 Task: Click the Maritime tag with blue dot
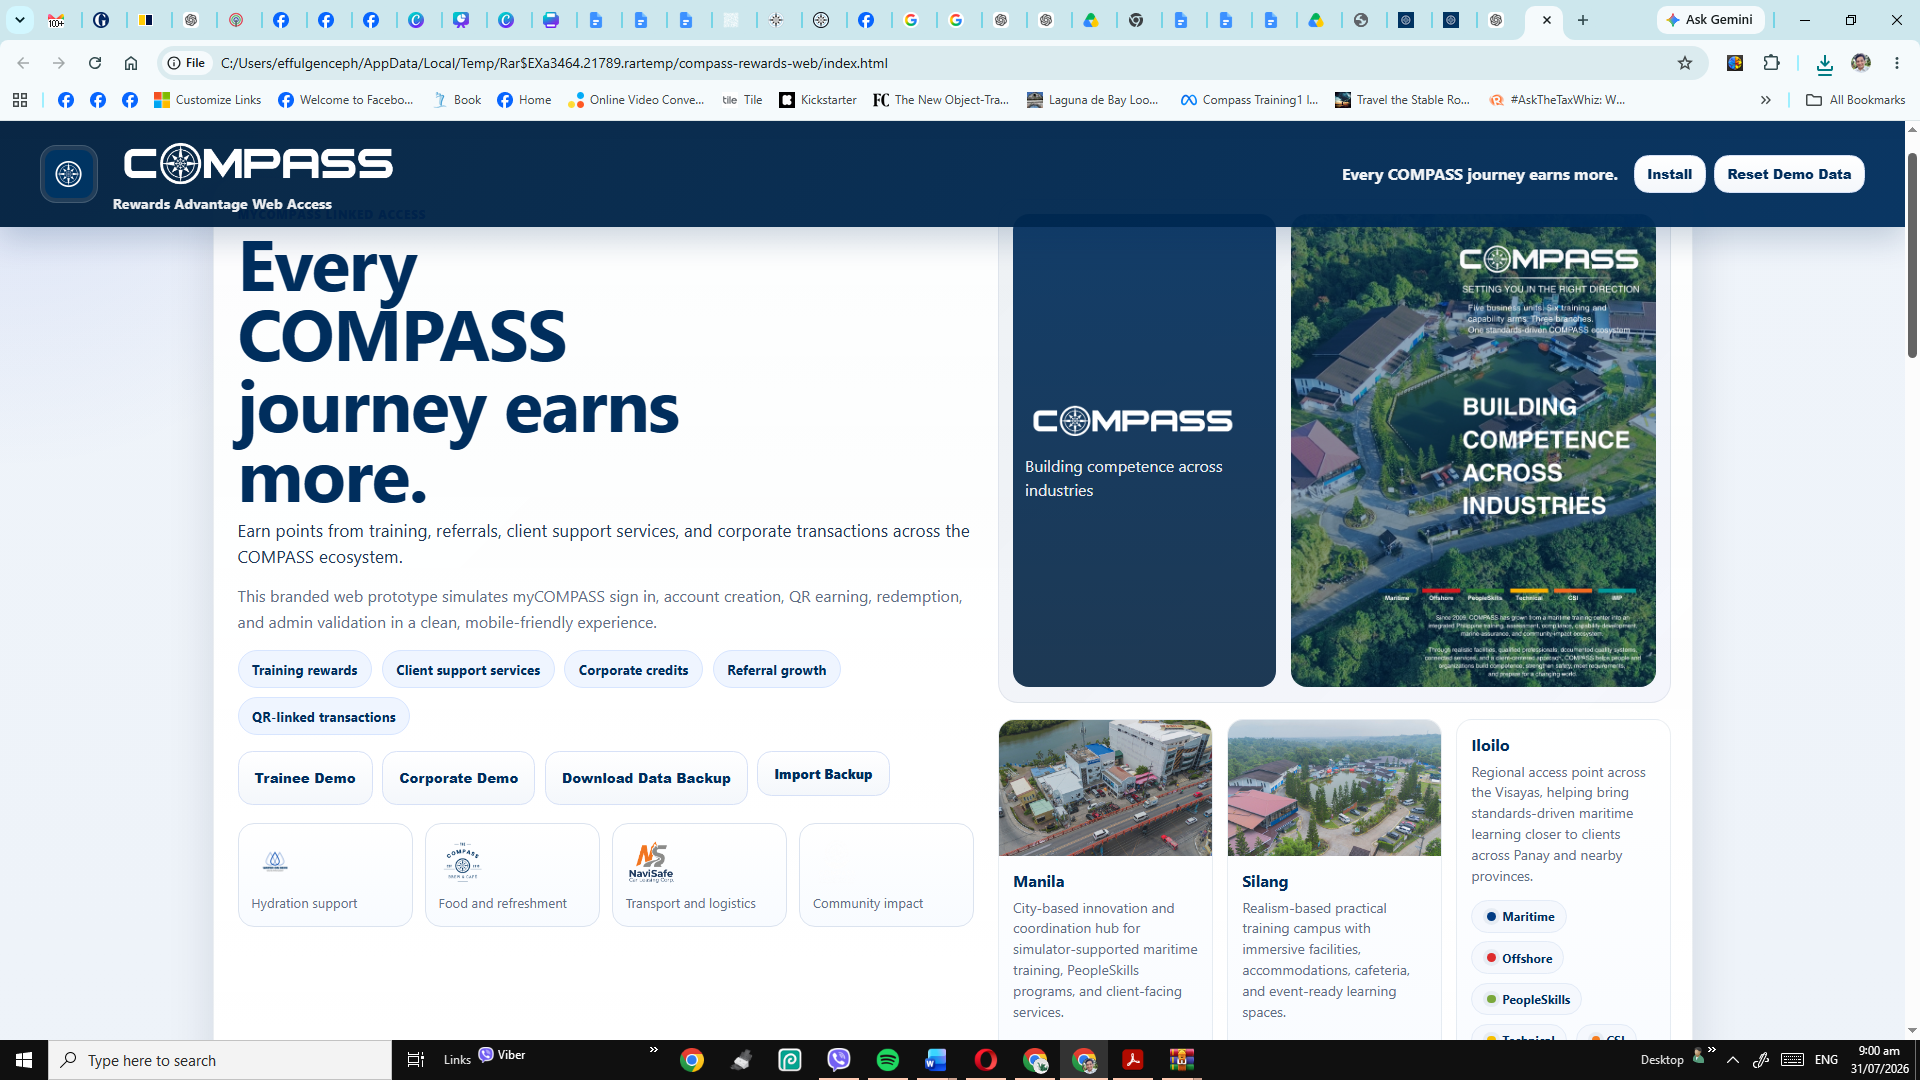pyautogui.click(x=1519, y=917)
